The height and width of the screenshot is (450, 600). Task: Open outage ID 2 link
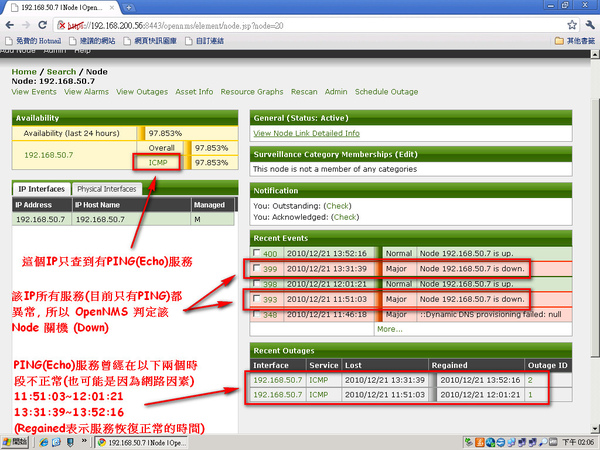pos(530,380)
